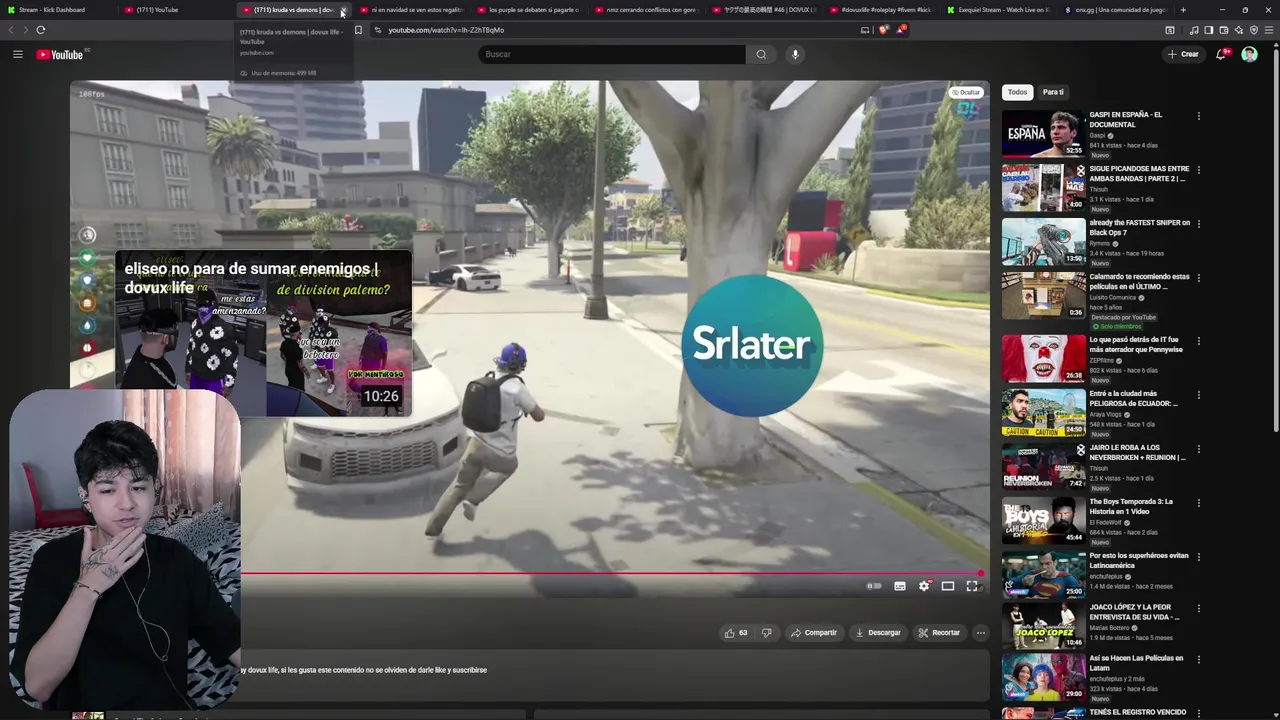Open the account avatar menu

click(x=1249, y=54)
